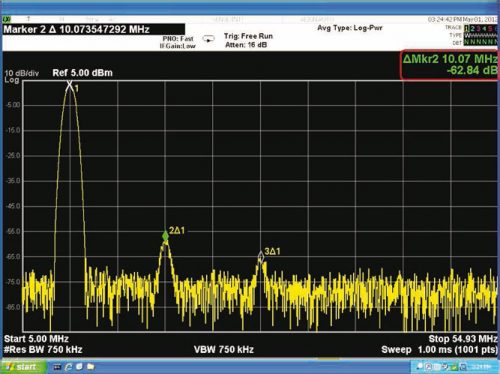
Task: Open the folder icon in the quick launch
Action: pos(91,367)
